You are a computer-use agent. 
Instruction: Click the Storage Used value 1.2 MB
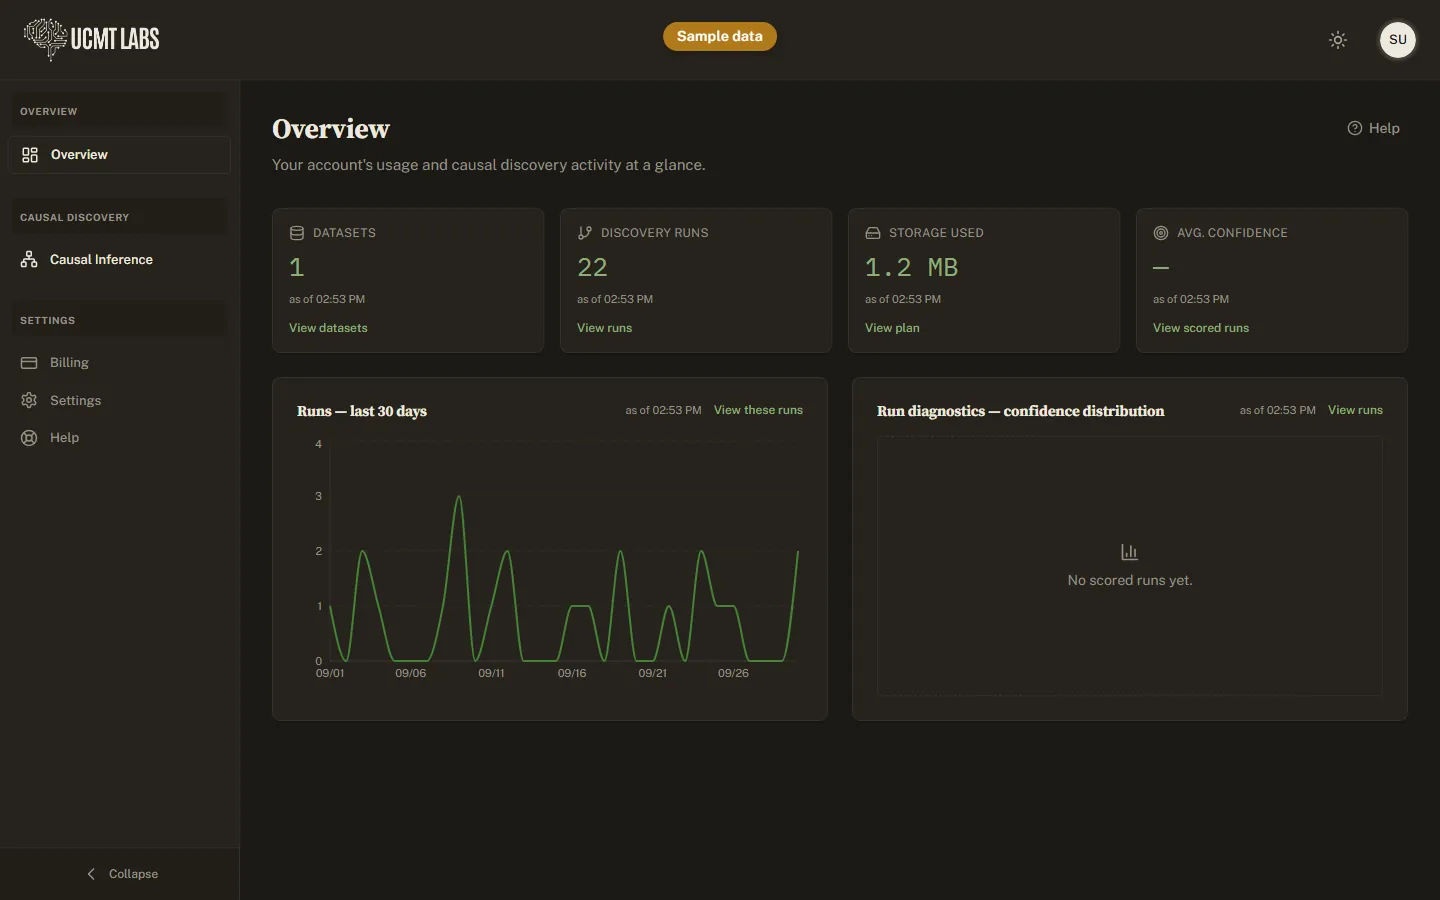click(912, 268)
